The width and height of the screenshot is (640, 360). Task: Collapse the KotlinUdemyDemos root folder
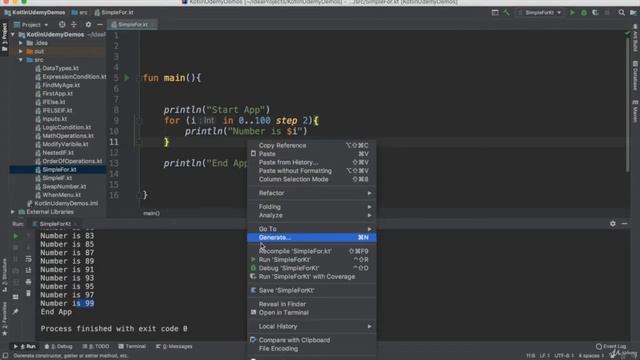point(13,35)
